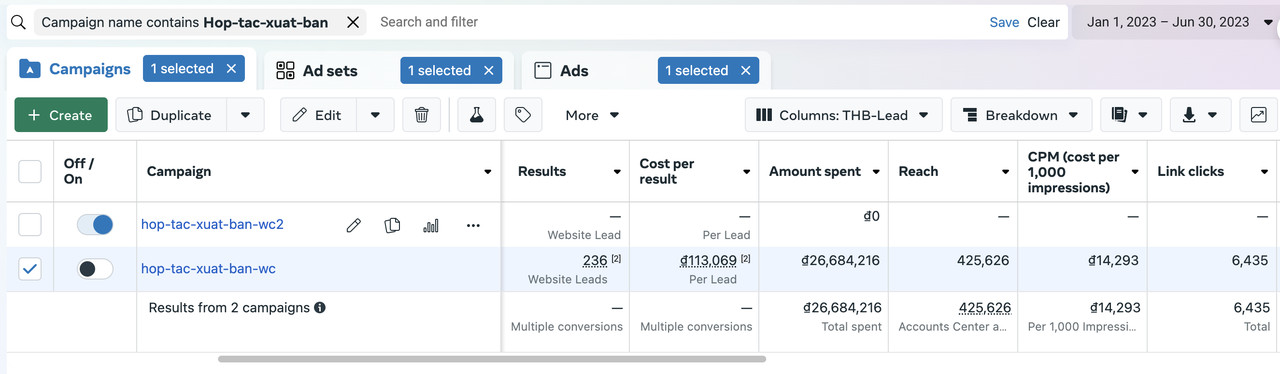Open the charts view icon at toolbar end
1280x374 pixels.
click(x=1258, y=115)
